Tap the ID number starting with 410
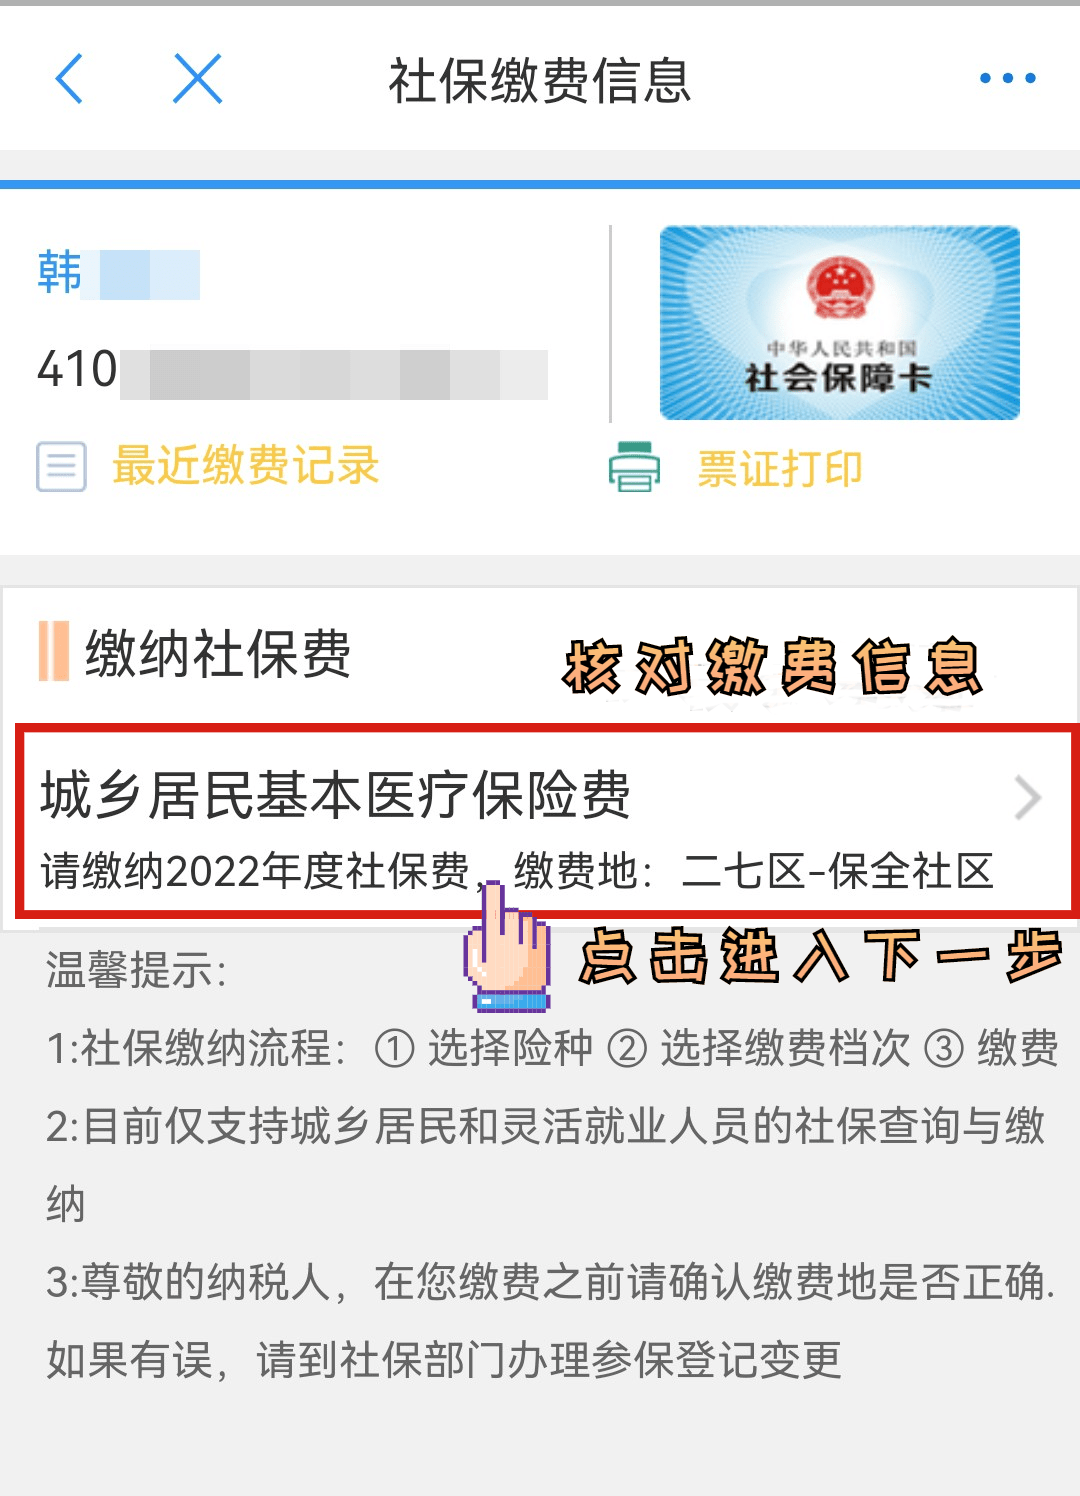Image resolution: width=1080 pixels, height=1496 pixels. [x=292, y=371]
